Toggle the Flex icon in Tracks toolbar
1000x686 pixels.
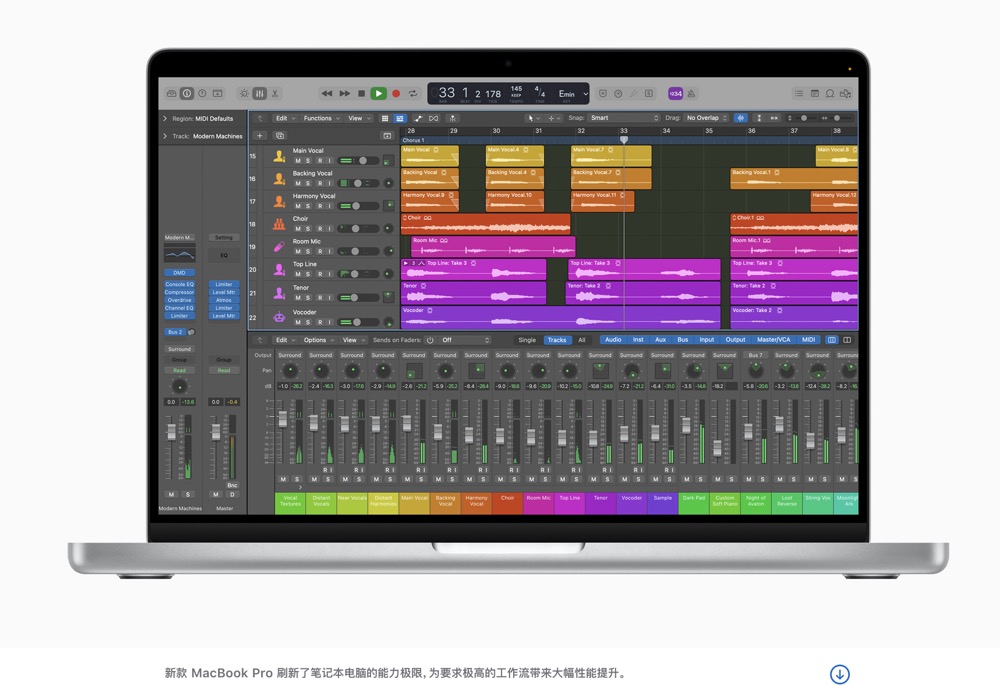point(434,119)
